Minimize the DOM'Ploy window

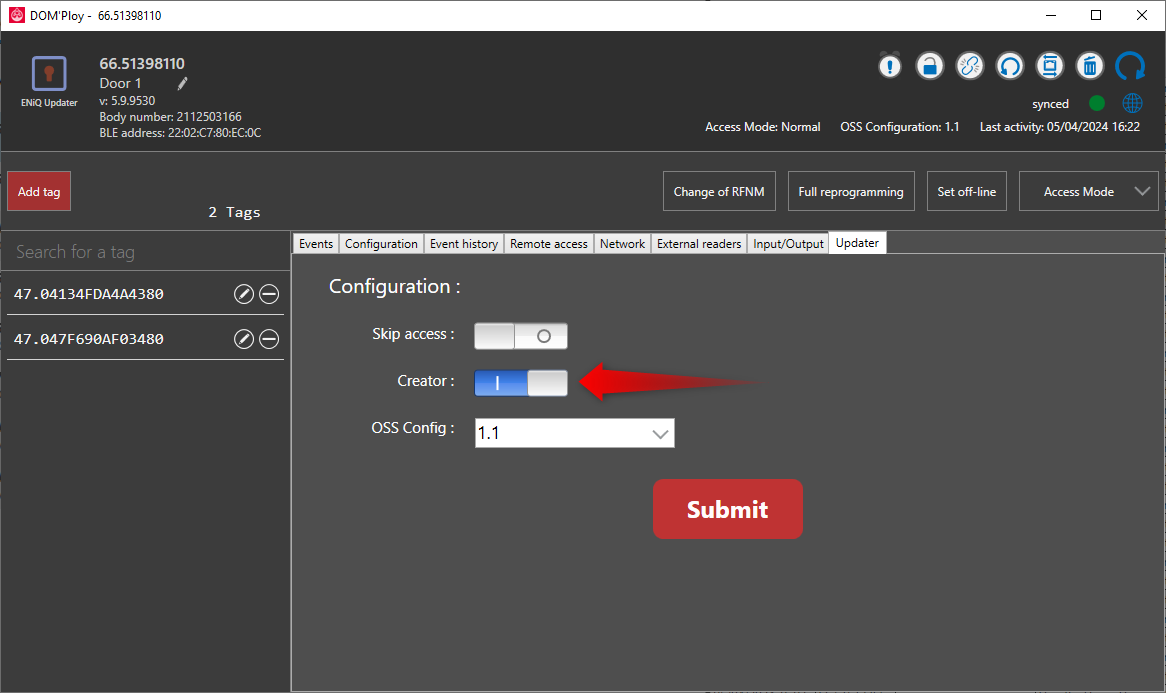tap(1051, 15)
